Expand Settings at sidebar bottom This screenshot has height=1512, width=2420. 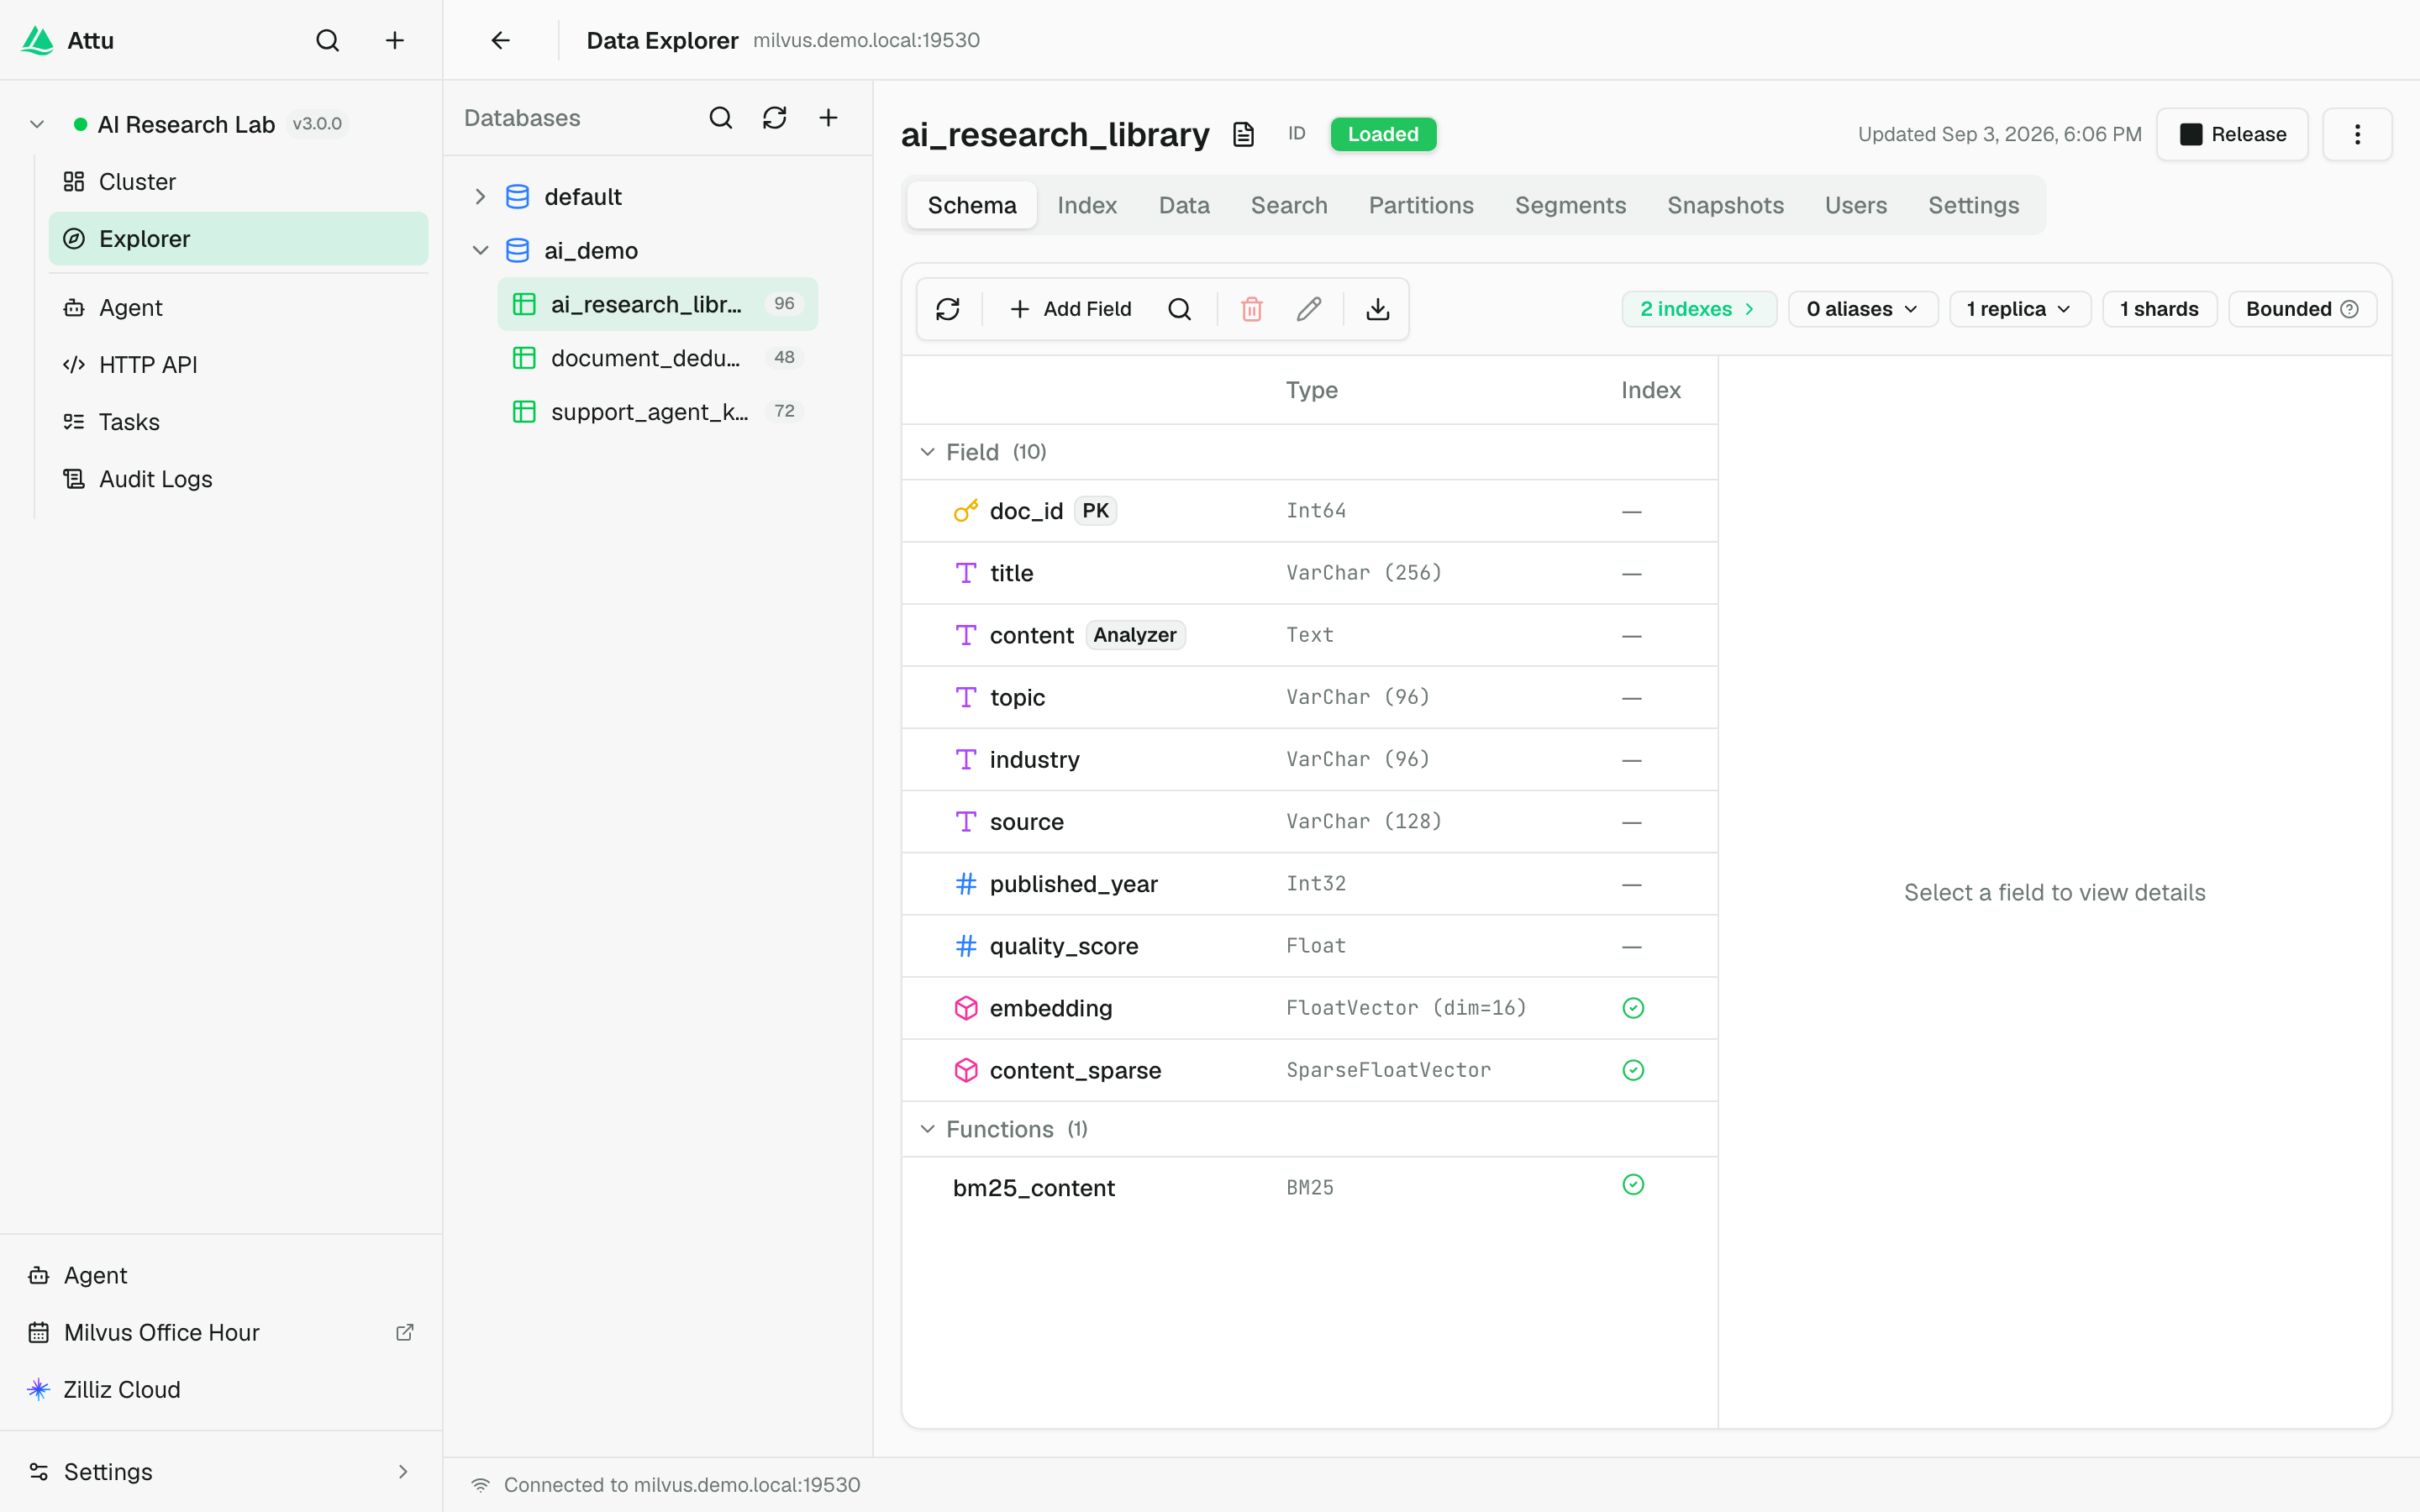(221, 1471)
